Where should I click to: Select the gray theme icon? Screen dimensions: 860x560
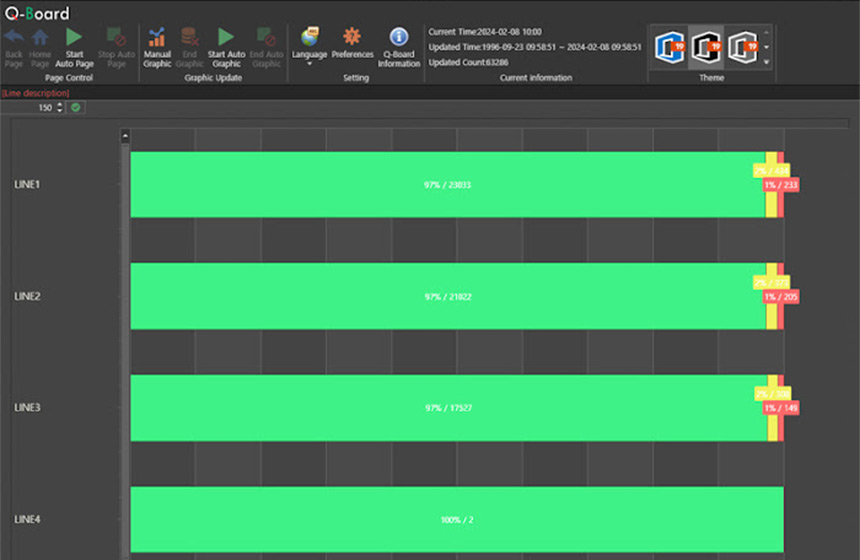pyautogui.click(x=743, y=47)
